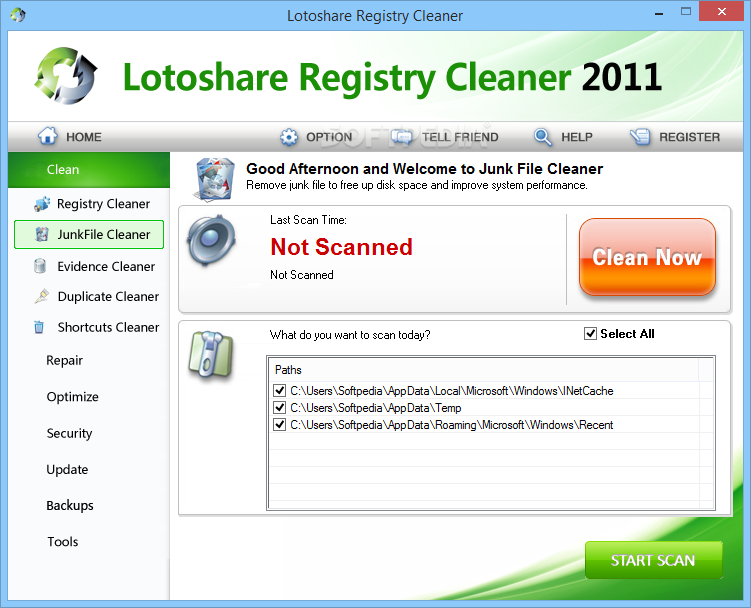Expand the Tools section

[62, 541]
